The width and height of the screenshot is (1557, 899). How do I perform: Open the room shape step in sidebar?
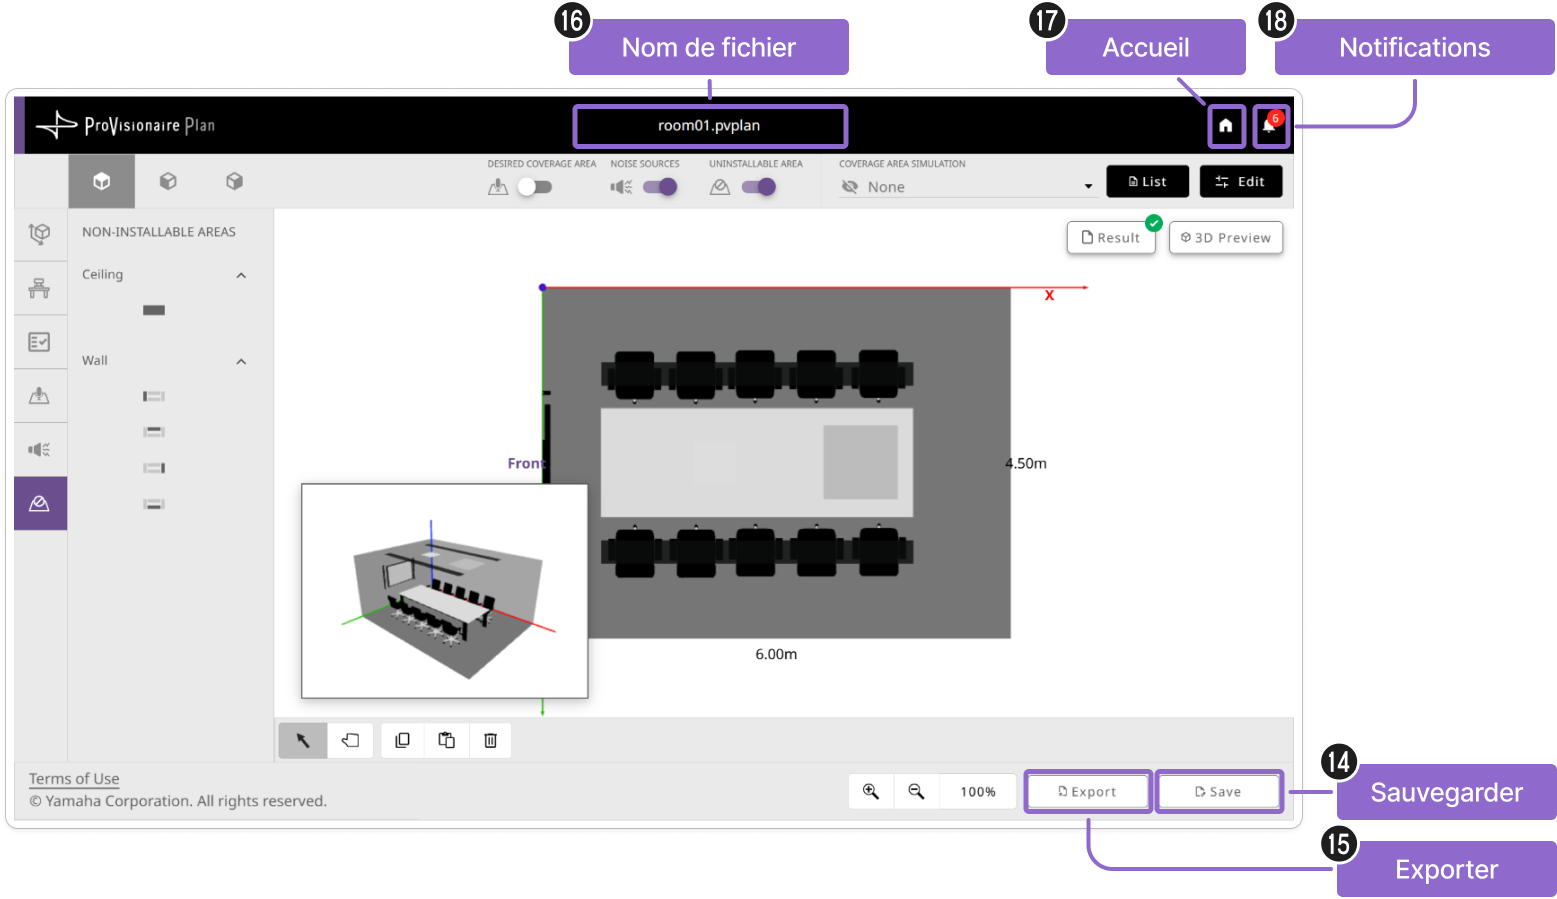pos(40,234)
